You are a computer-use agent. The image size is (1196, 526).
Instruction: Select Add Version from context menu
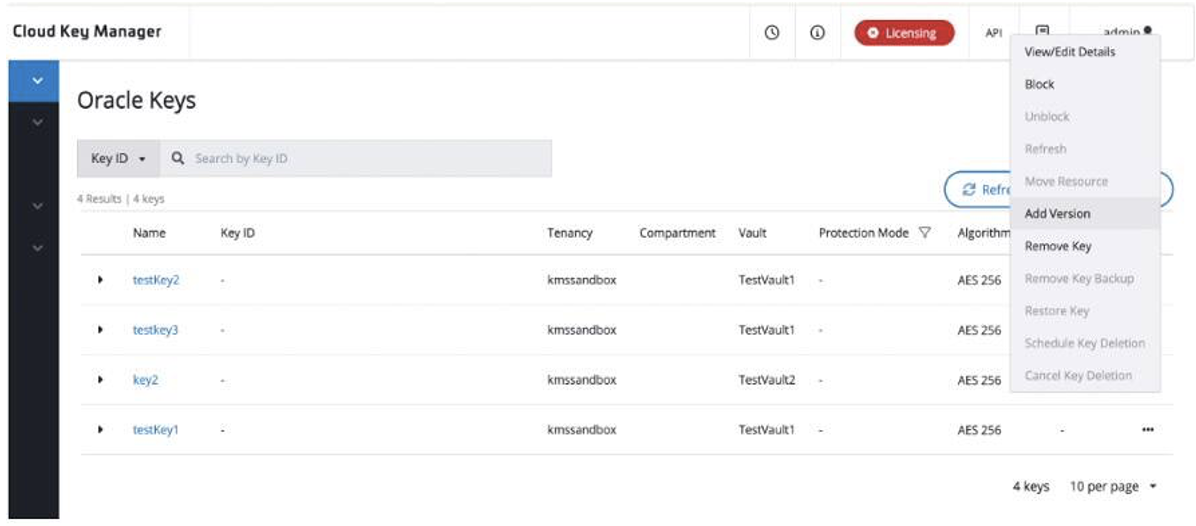click(x=1057, y=214)
